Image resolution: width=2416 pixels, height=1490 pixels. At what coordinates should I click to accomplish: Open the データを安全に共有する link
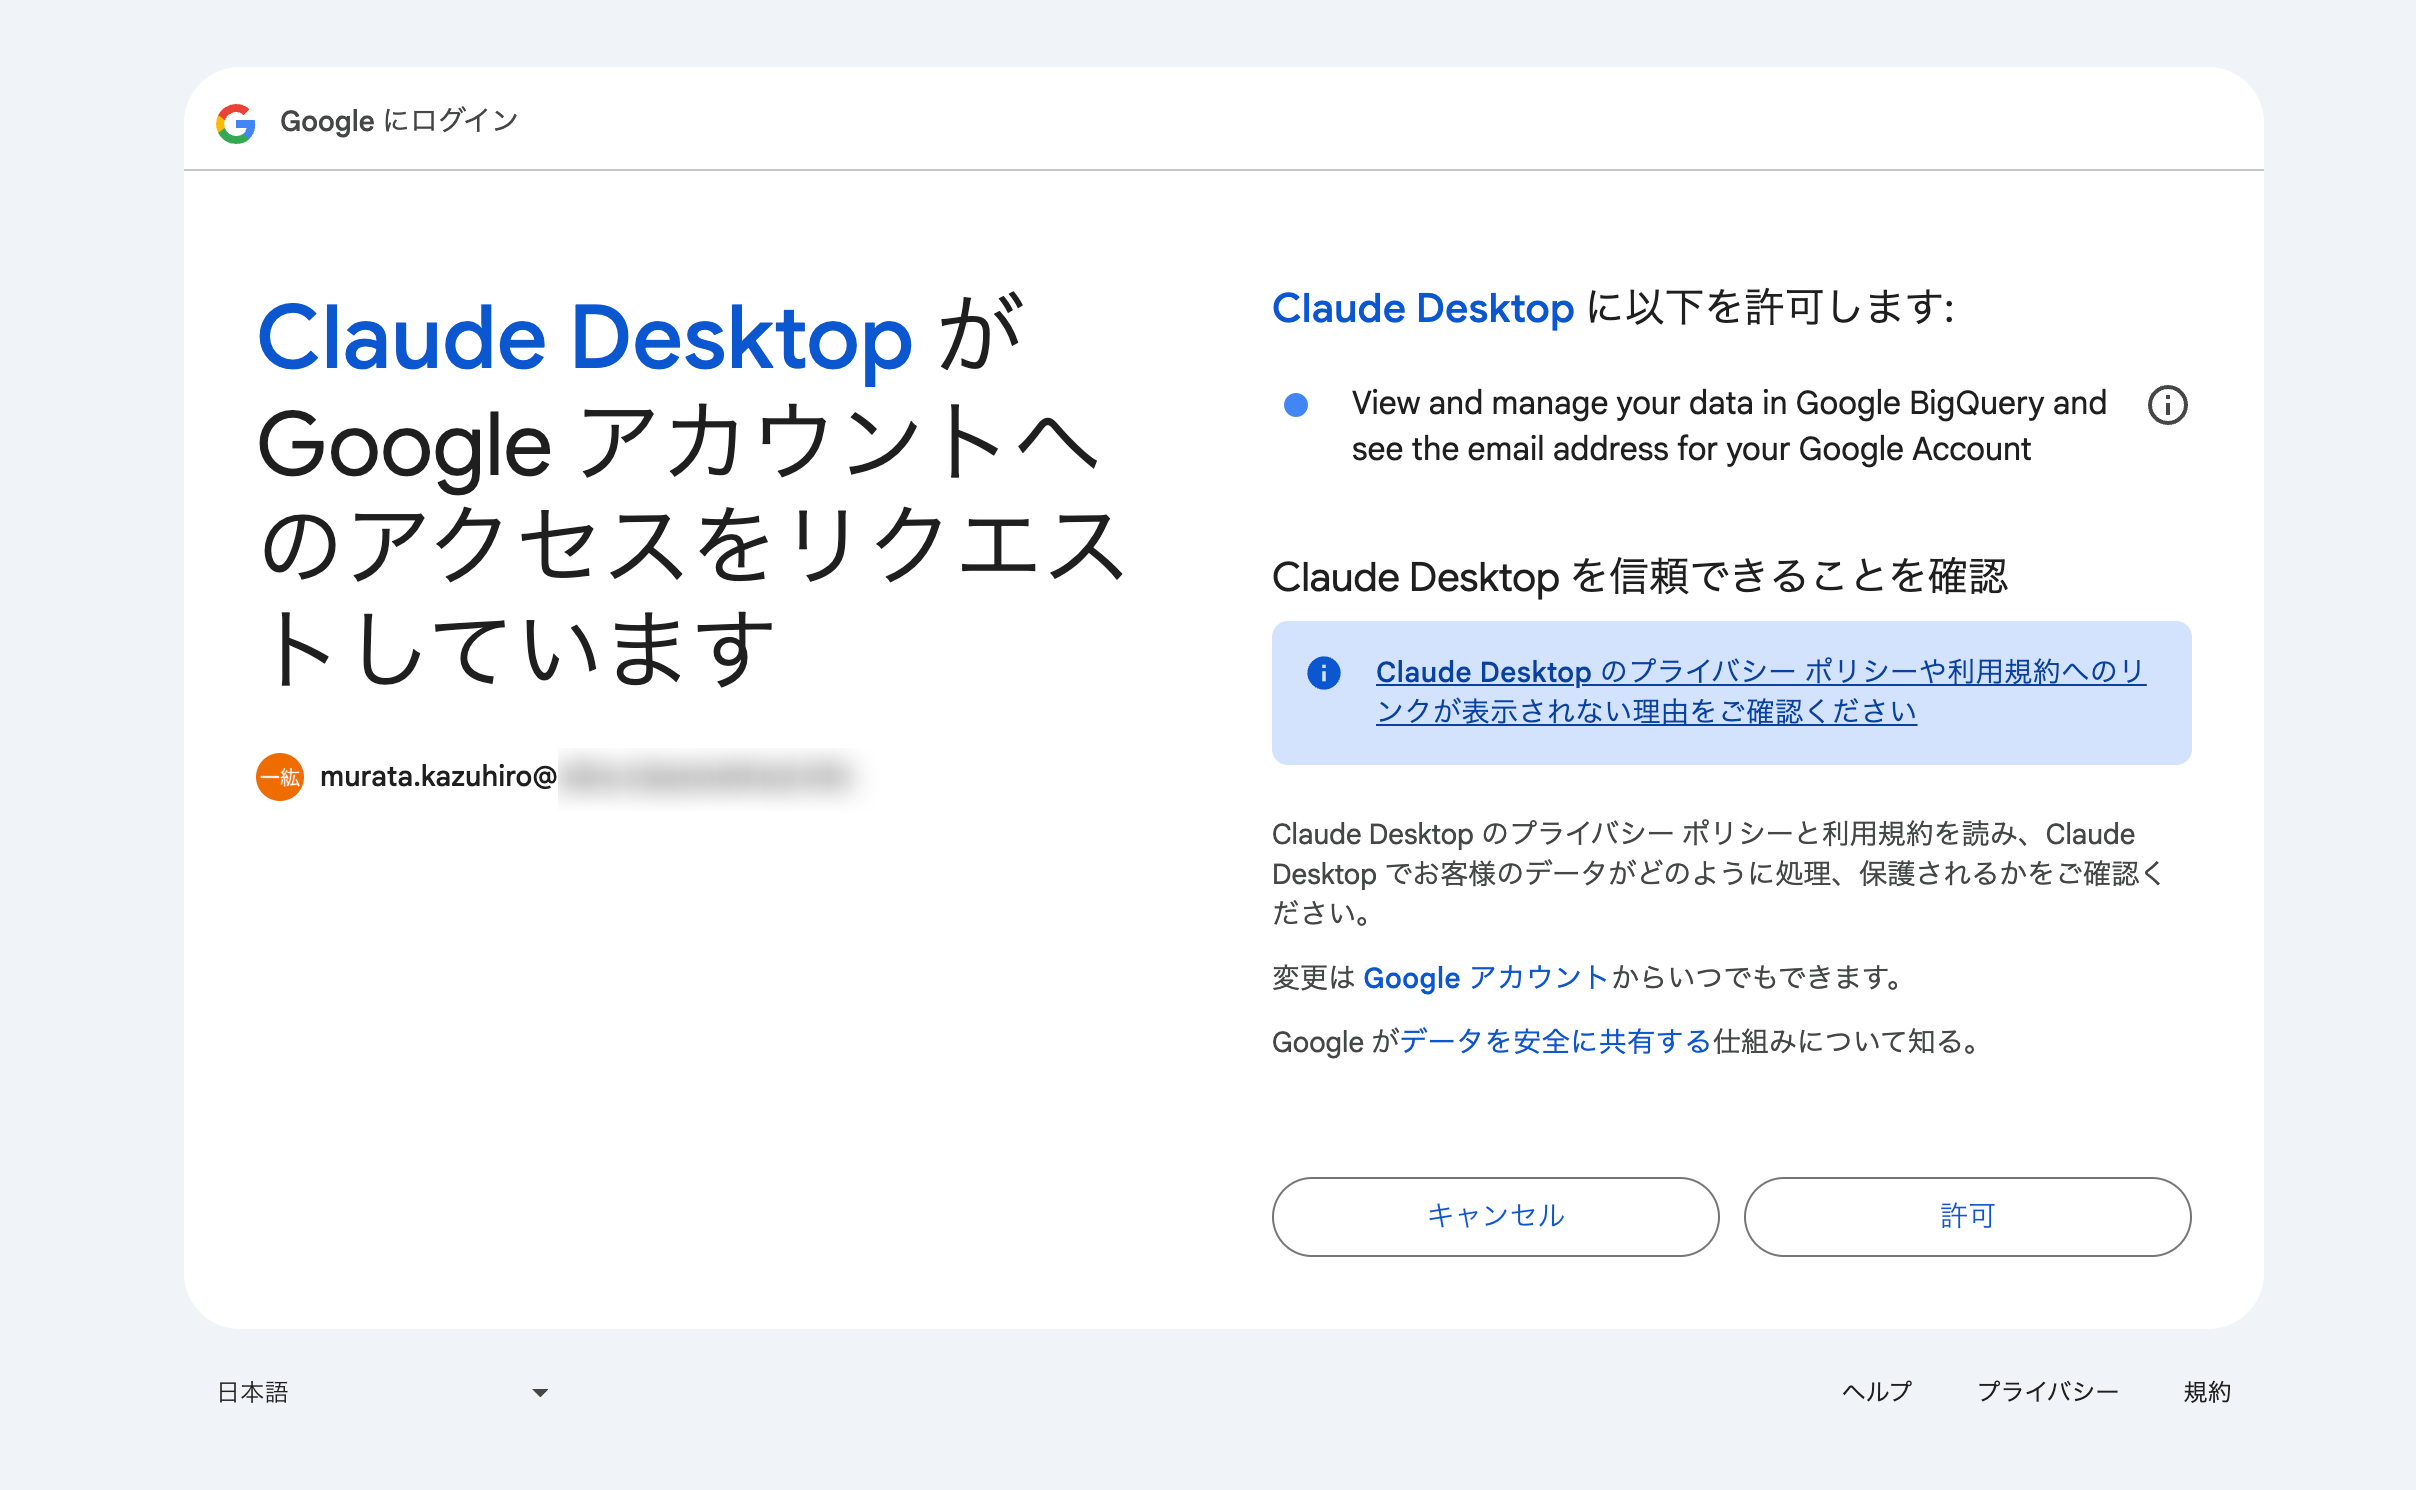point(1555,1041)
